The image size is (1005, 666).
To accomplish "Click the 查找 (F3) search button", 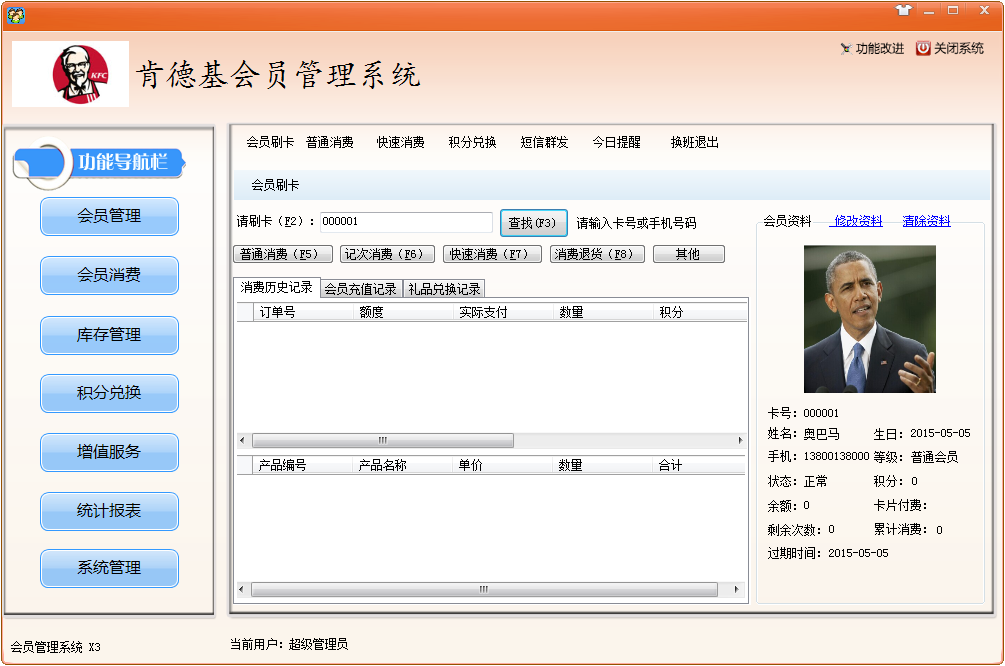I will coord(533,223).
